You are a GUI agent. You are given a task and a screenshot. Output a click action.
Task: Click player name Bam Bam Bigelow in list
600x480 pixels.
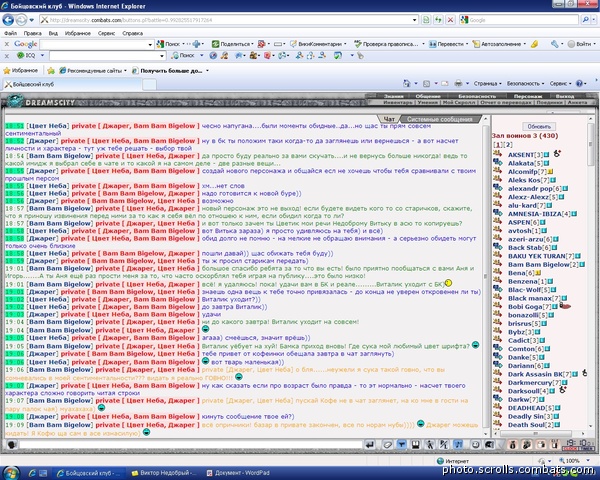click(539, 264)
